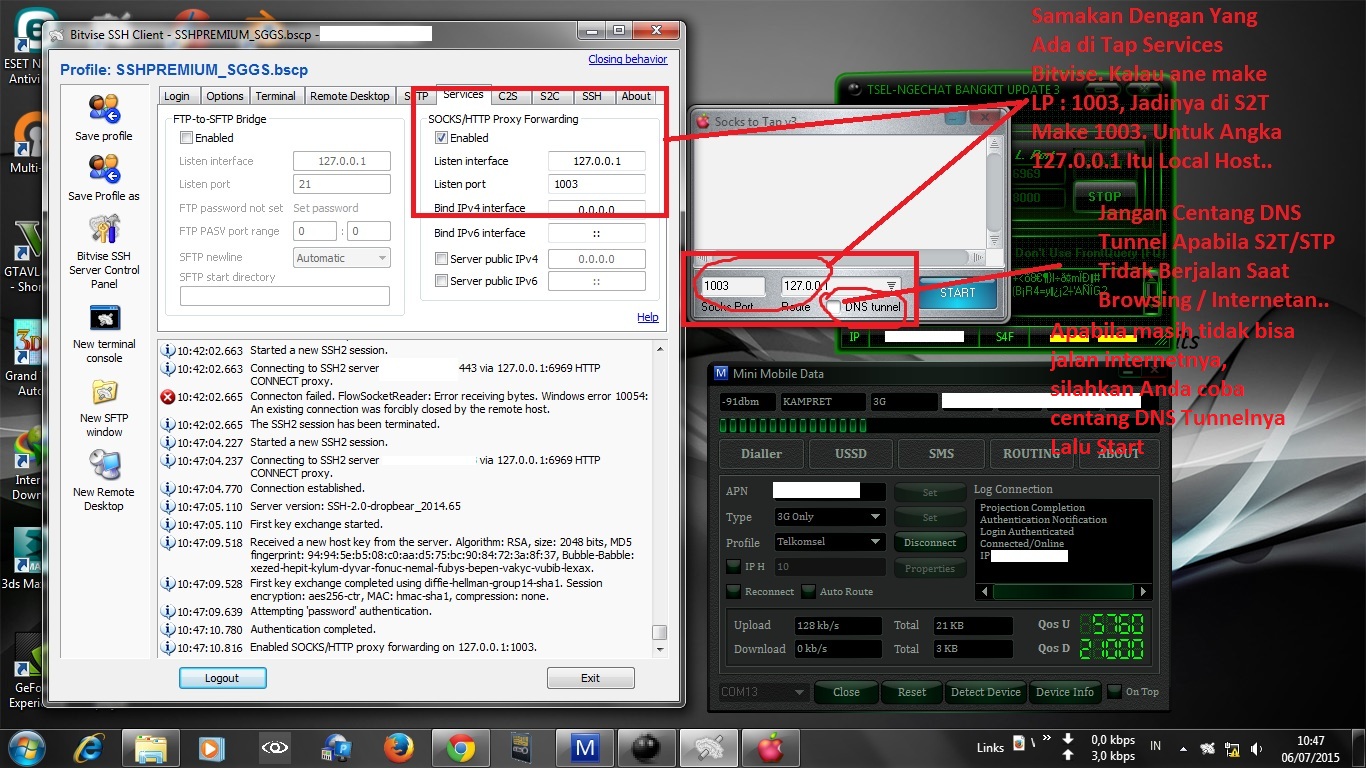The image size is (1366, 768).
Task: Click the TSEL-NGECHAT window orb icon
Action: (x=854, y=88)
